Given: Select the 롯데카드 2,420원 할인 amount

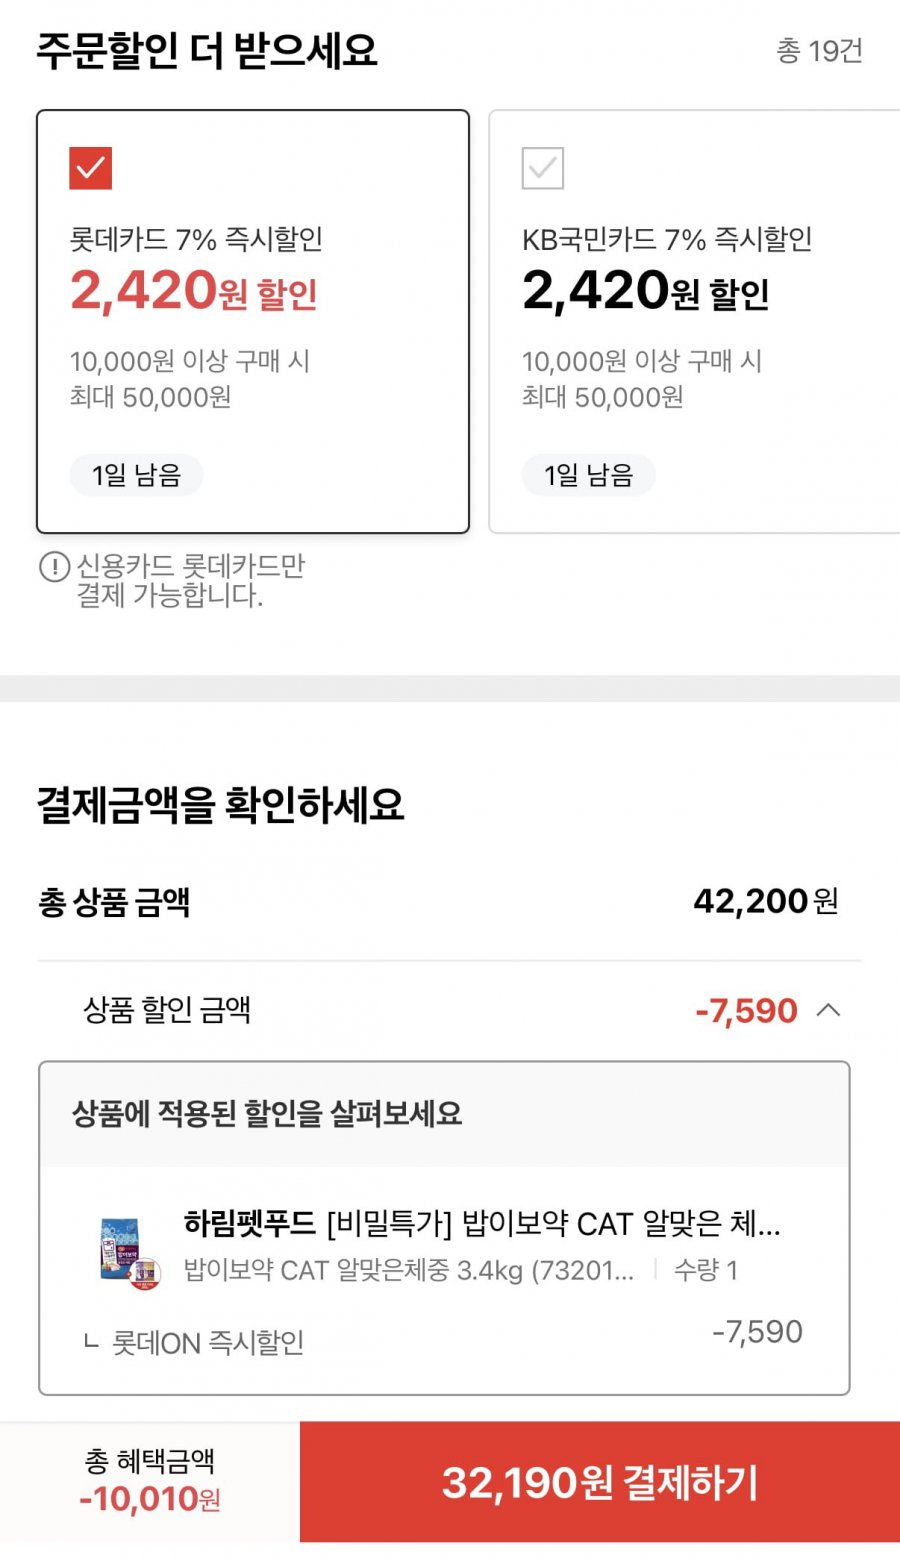Looking at the screenshot, I should [194, 291].
